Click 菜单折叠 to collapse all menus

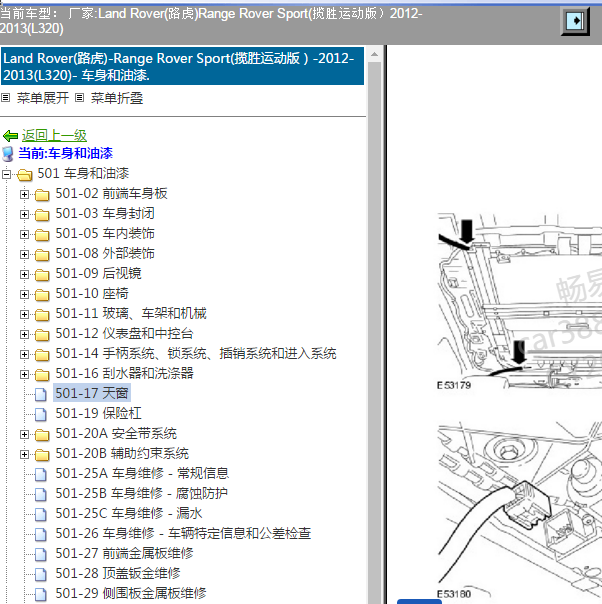tap(117, 98)
